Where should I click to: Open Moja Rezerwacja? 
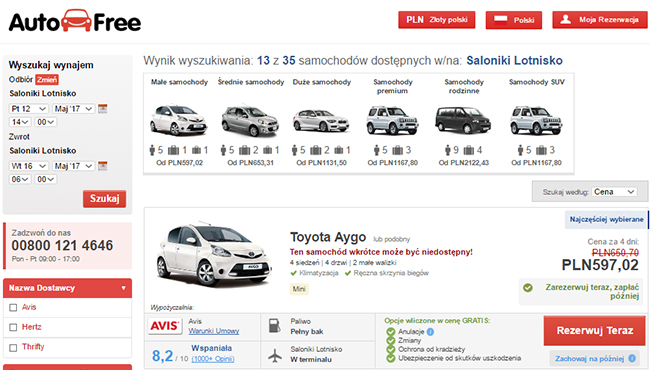click(599, 19)
